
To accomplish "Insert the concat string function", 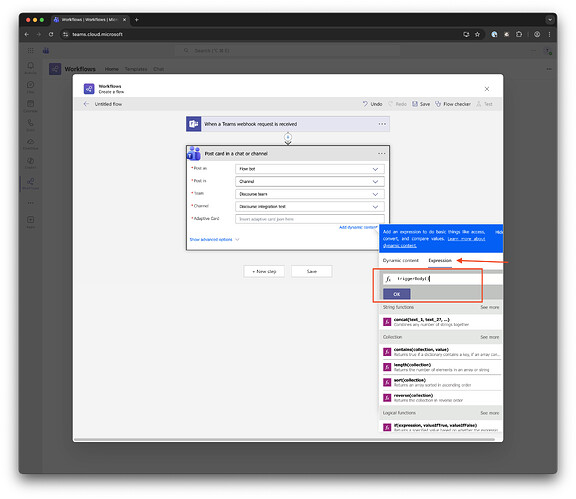I will [x=441, y=322].
